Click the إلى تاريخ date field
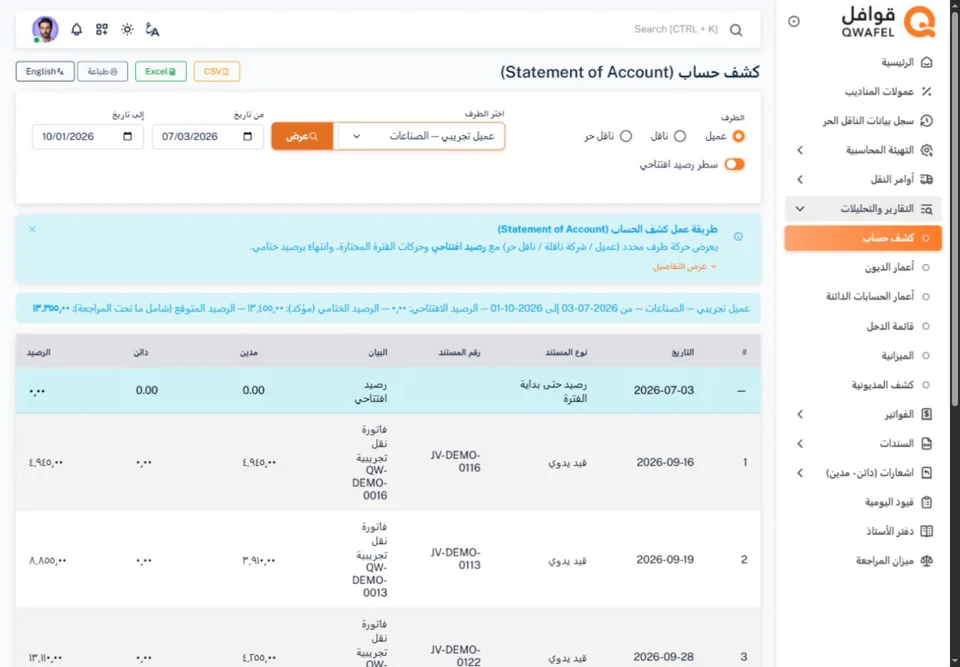The height and width of the screenshot is (667, 960). (x=88, y=137)
